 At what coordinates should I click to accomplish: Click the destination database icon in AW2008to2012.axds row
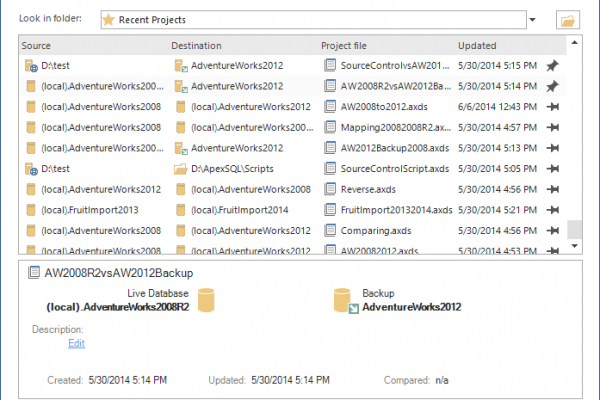click(181, 107)
